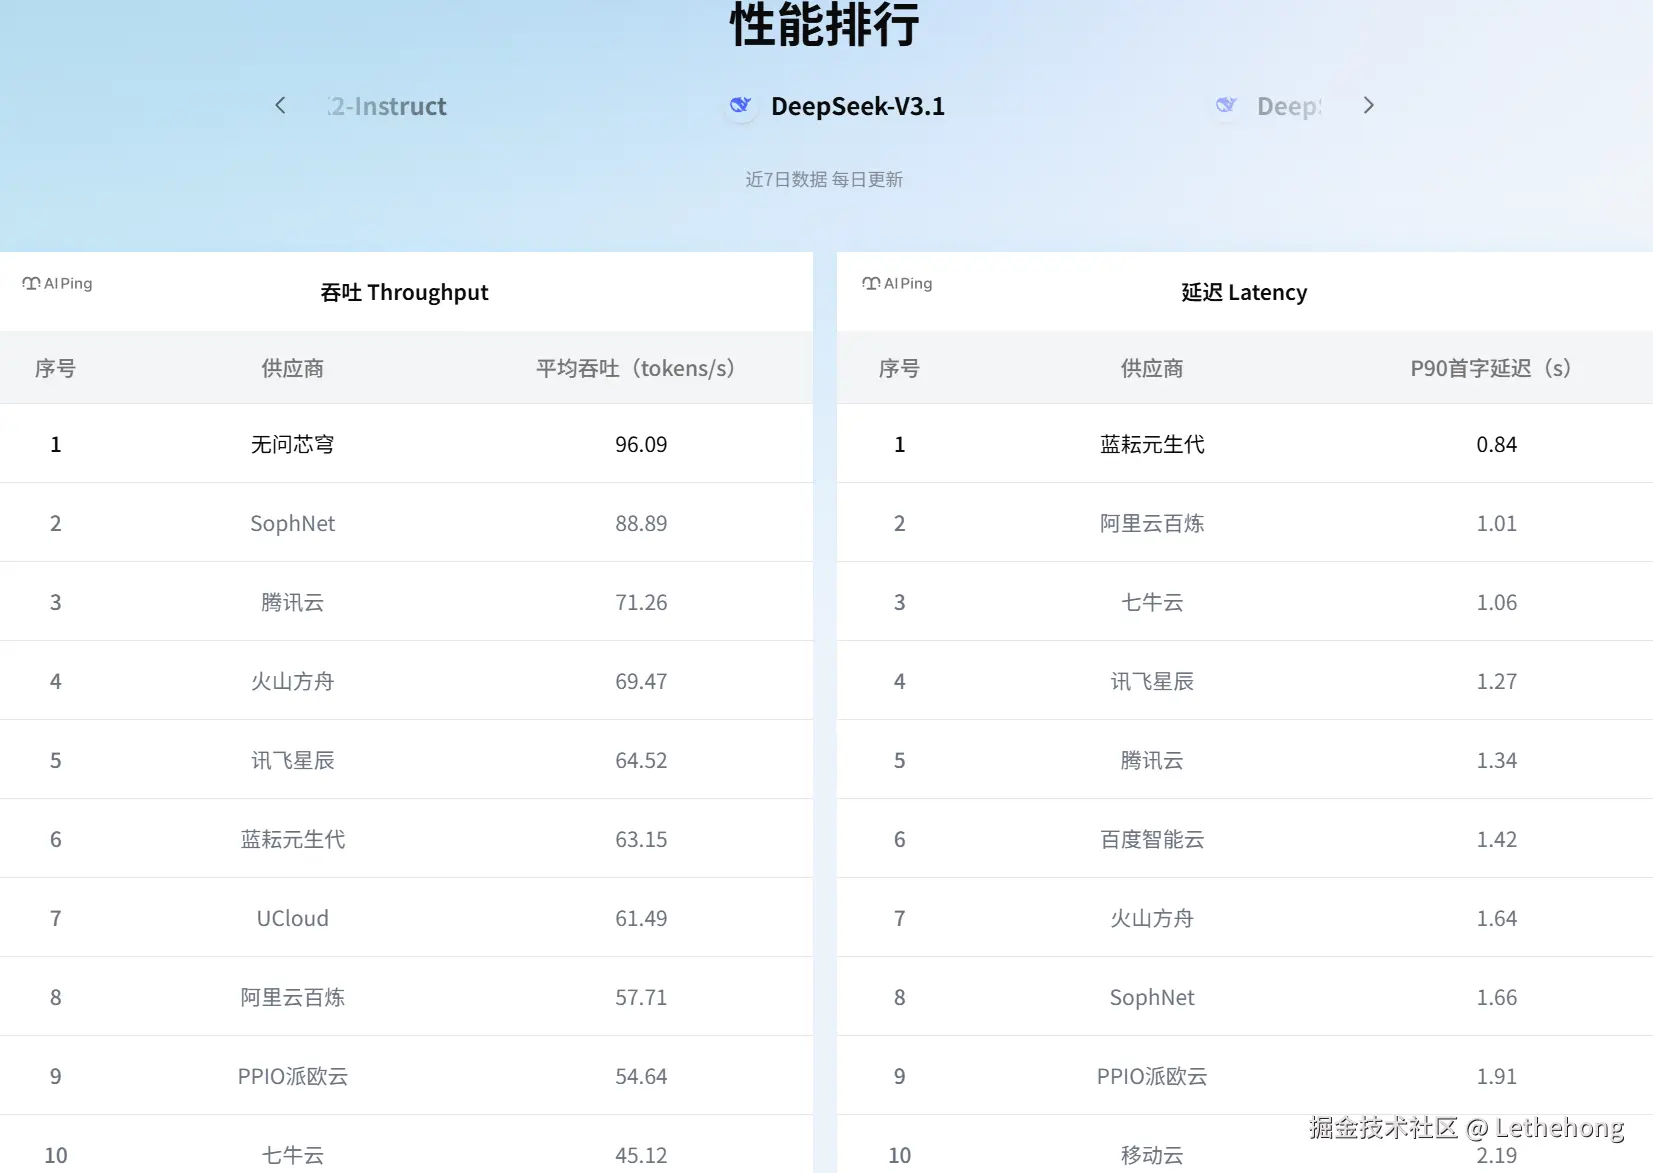Click the AI Ping logo in the Throughput table
Viewport: 1653px width, 1173px height.
57,283
